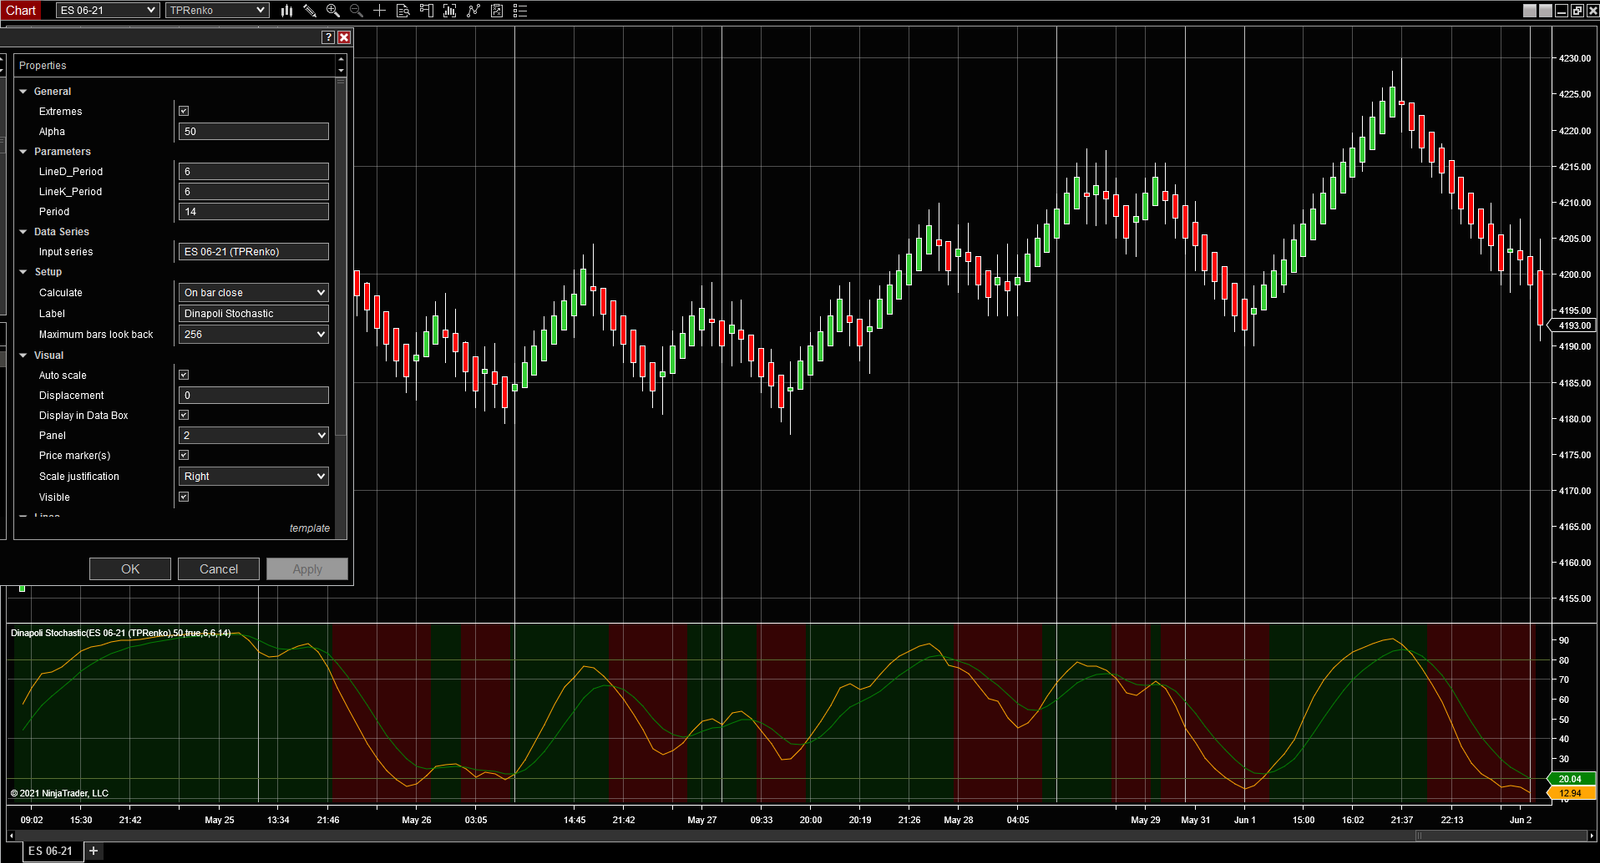The image size is (1600, 863).
Task: Click the LineK_Period input field
Action: tap(254, 191)
